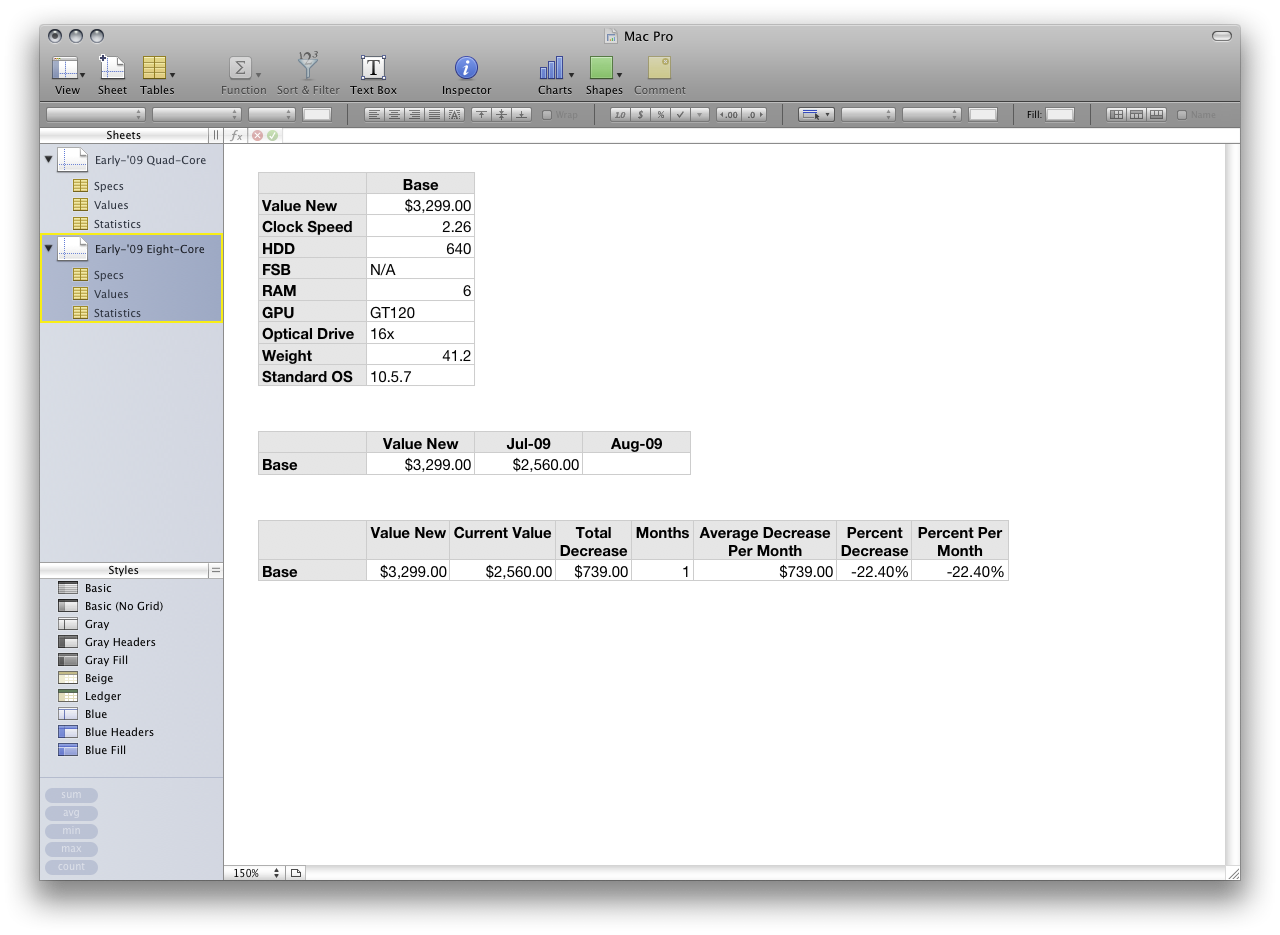Open the font style dropdown
This screenshot has width=1280, height=935.
click(196, 115)
